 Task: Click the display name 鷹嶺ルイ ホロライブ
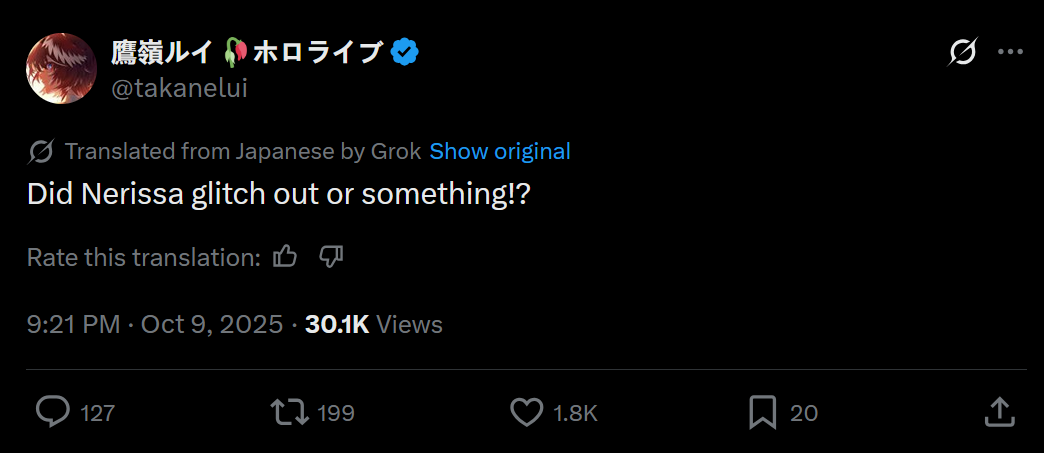point(246,52)
